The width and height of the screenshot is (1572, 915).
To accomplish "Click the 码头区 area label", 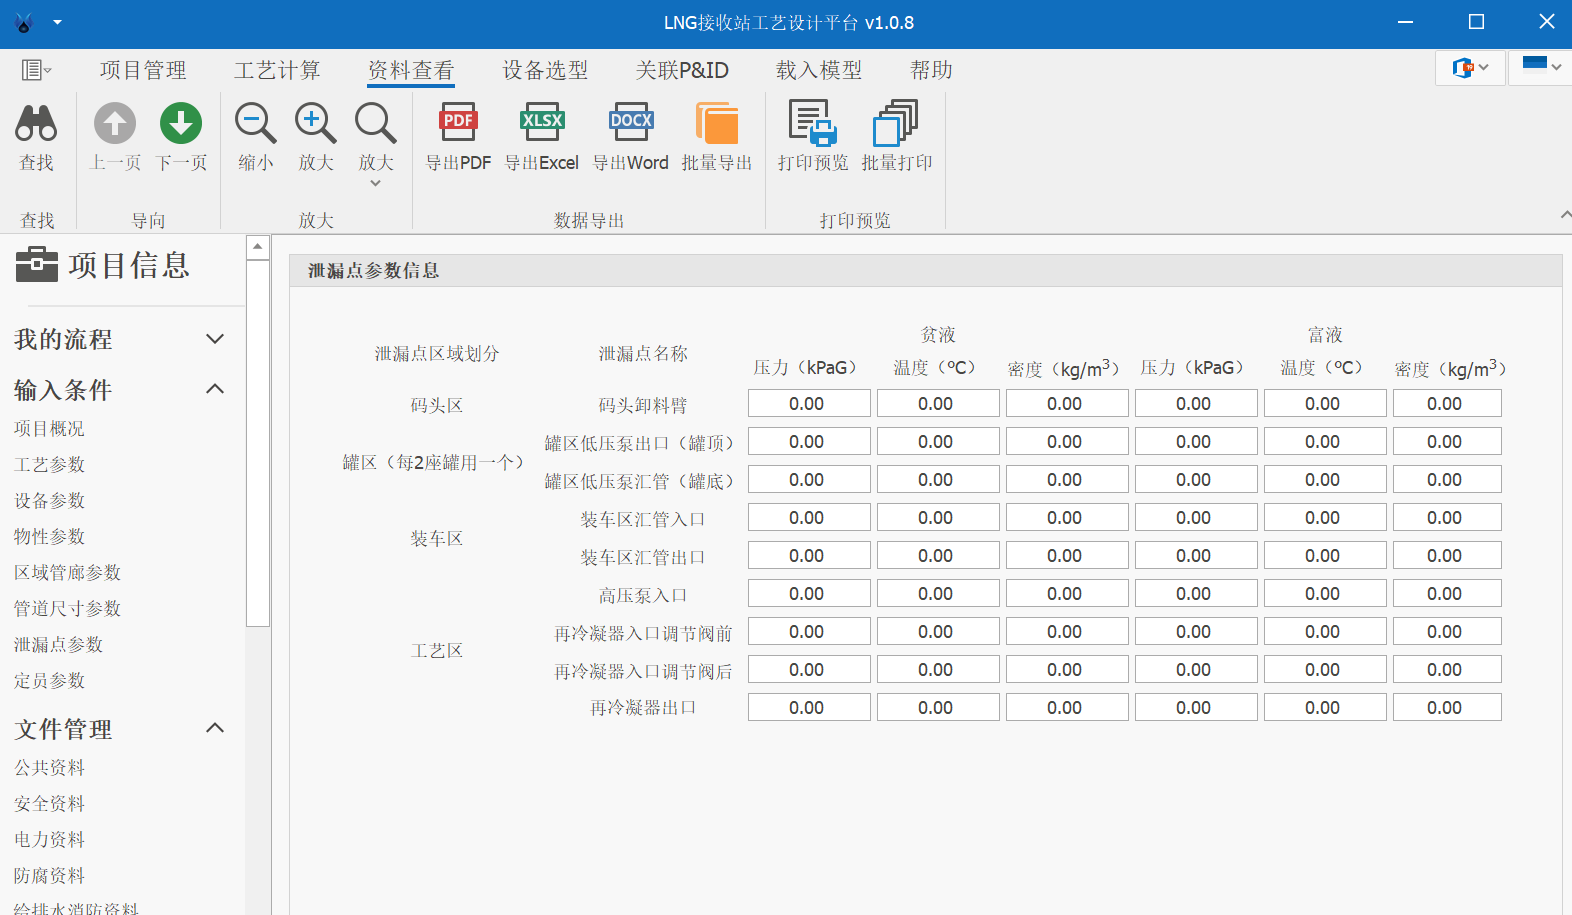I will click(437, 406).
